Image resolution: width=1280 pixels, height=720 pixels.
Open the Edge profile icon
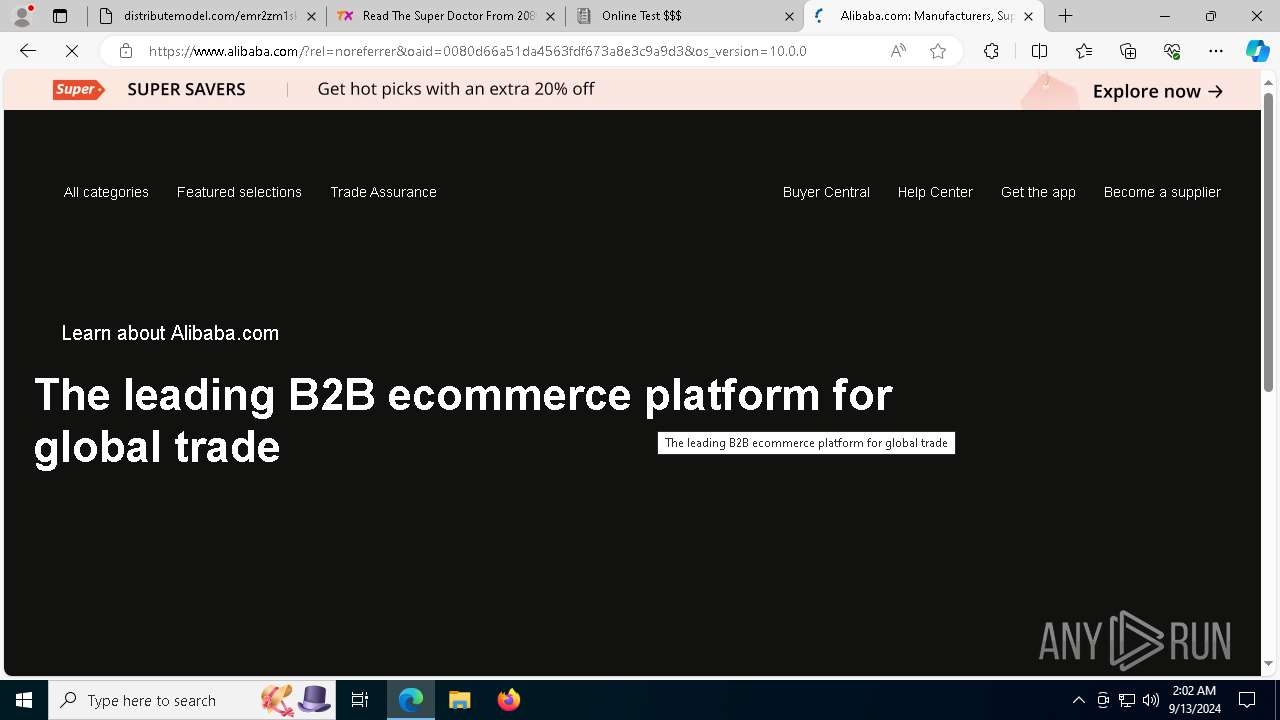(22, 16)
